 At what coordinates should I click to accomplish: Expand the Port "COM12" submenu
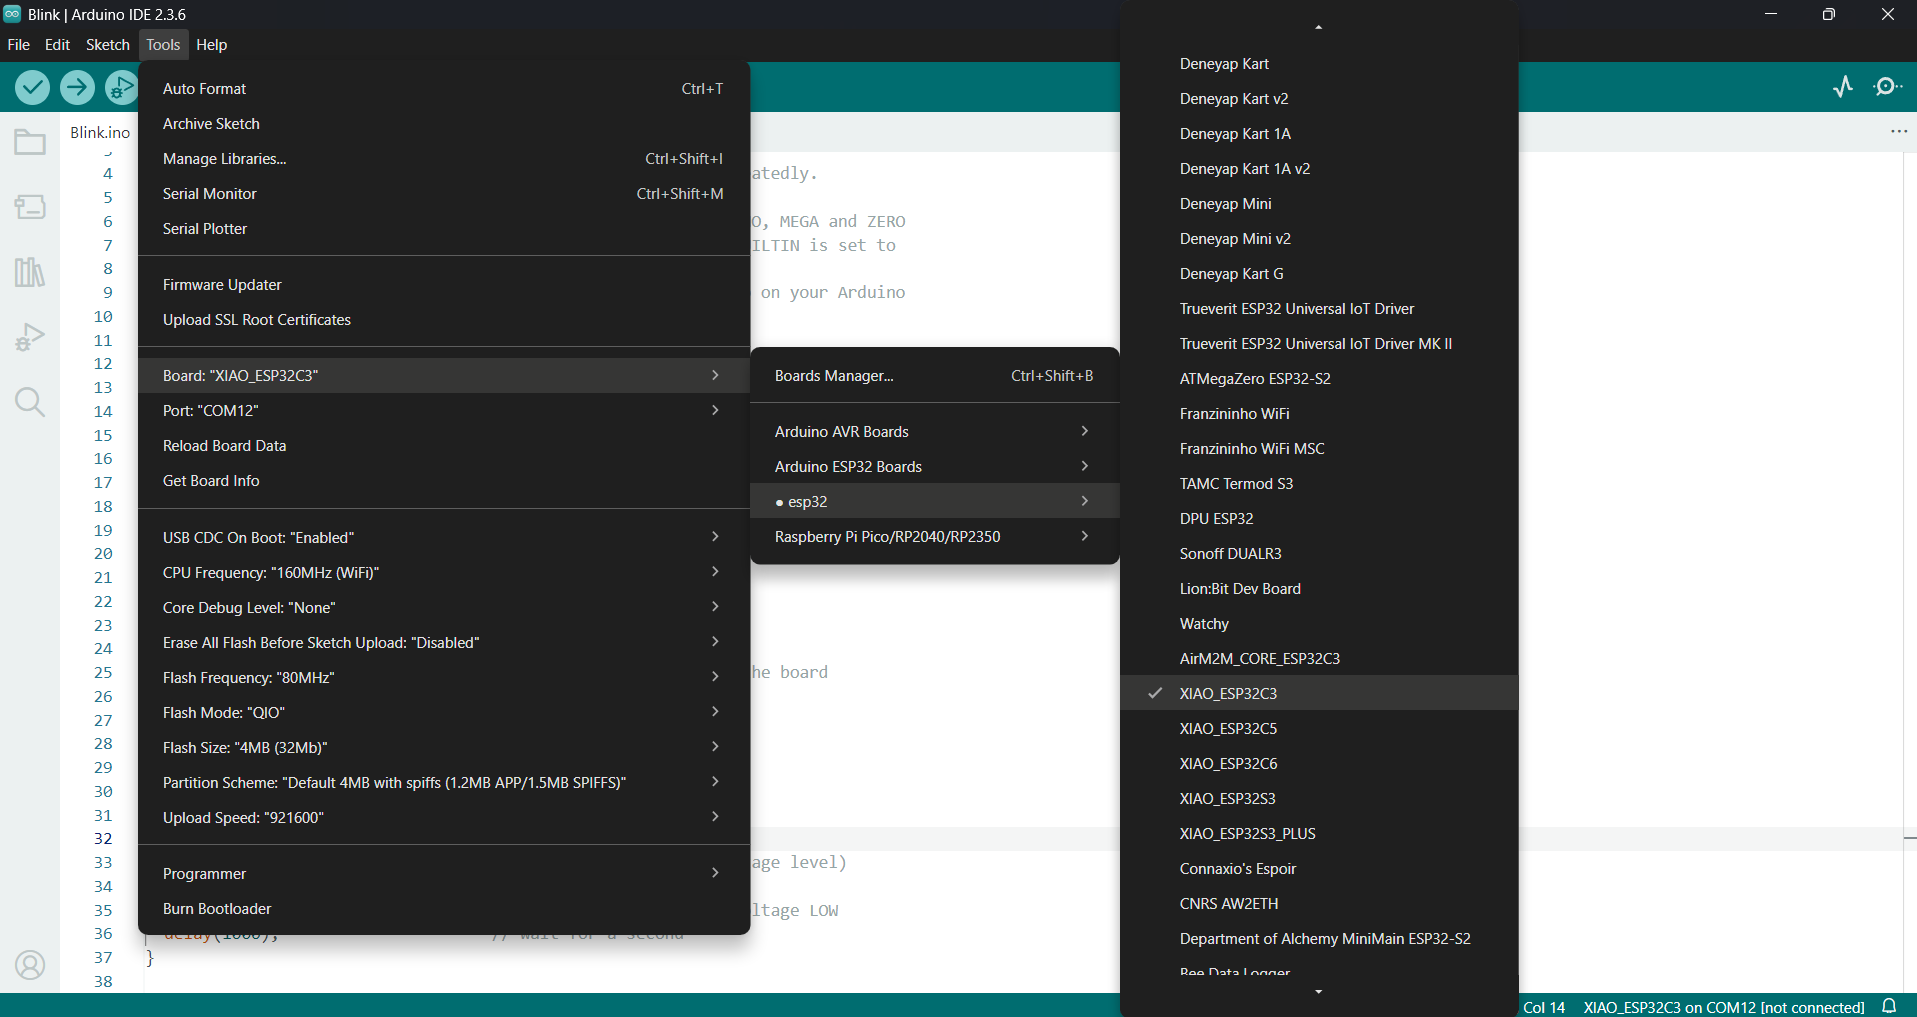click(444, 410)
